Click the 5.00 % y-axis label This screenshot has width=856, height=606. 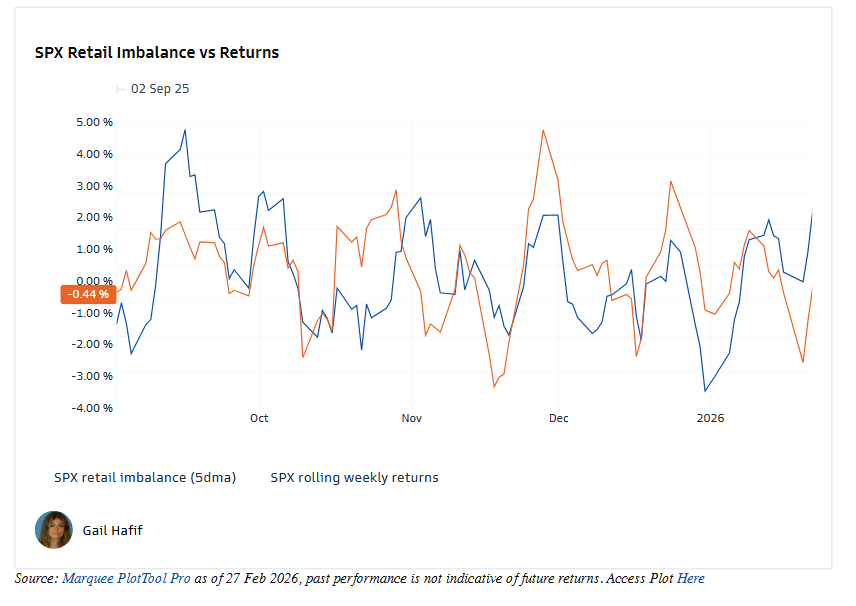[95, 123]
